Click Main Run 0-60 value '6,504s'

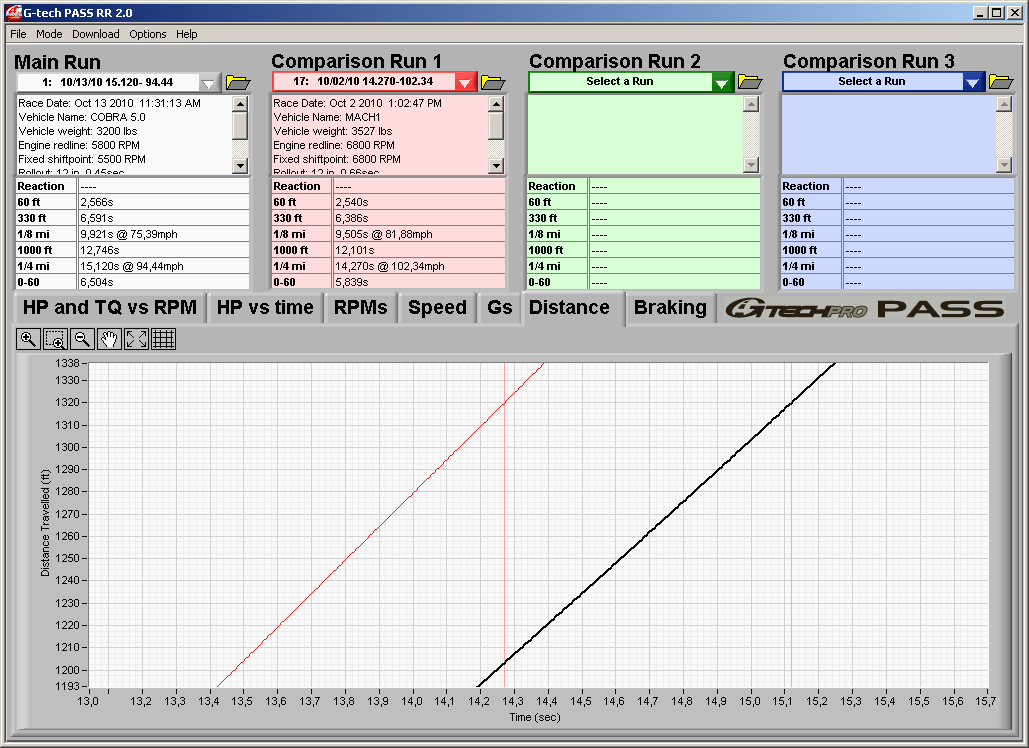pos(97,282)
